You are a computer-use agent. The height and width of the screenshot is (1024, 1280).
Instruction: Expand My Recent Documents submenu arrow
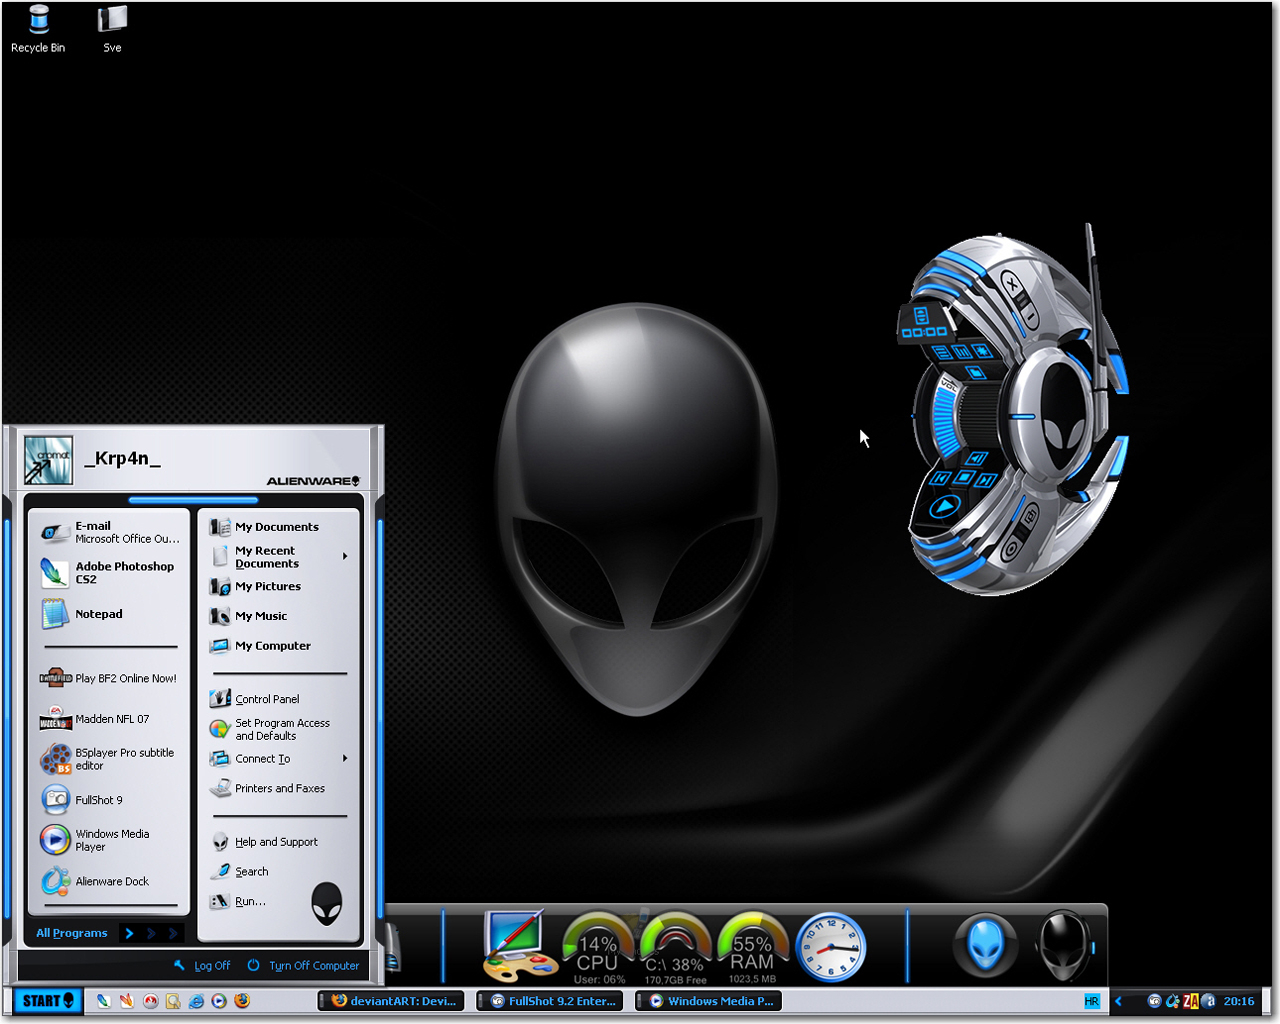(x=345, y=556)
